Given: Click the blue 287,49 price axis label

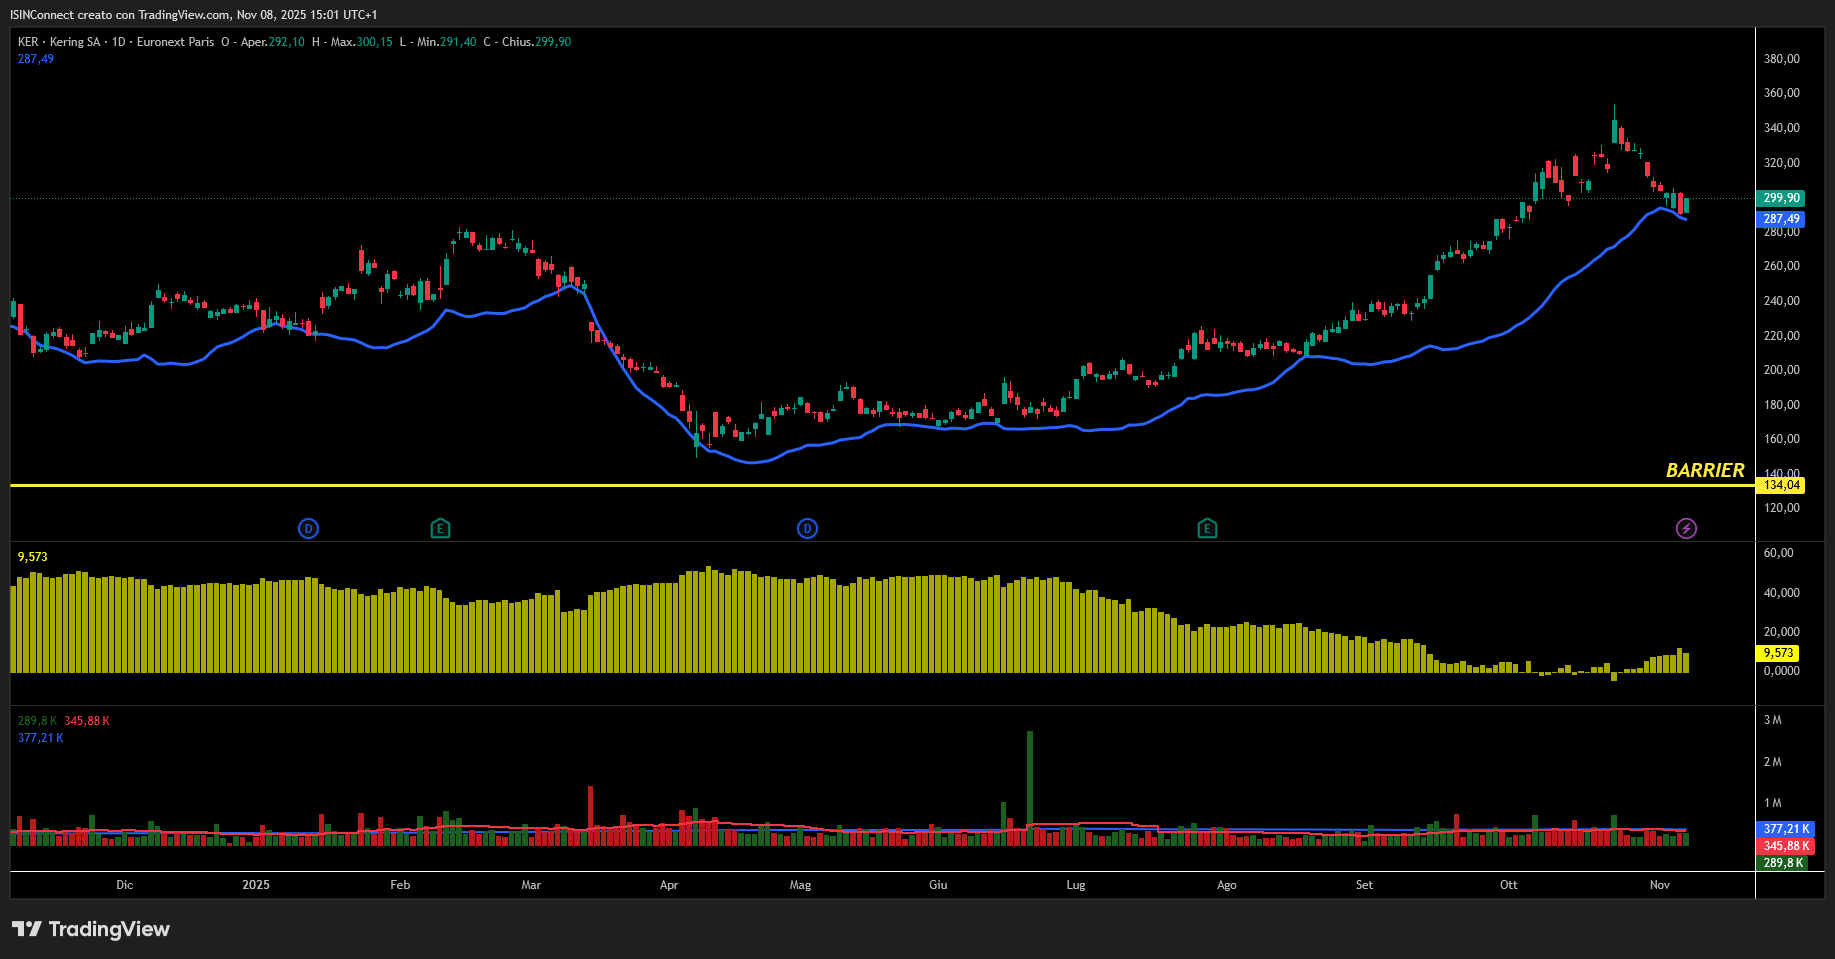Looking at the screenshot, I should click(1781, 219).
